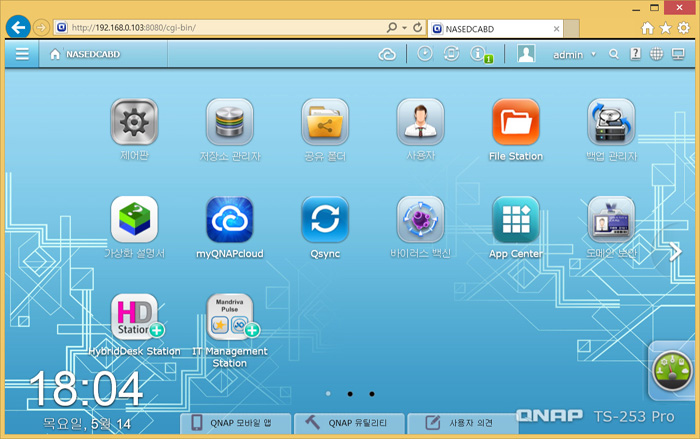Open the QNAP 유틸리티 tab
Viewport: 700px width, 439px height.
(x=349, y=423)
